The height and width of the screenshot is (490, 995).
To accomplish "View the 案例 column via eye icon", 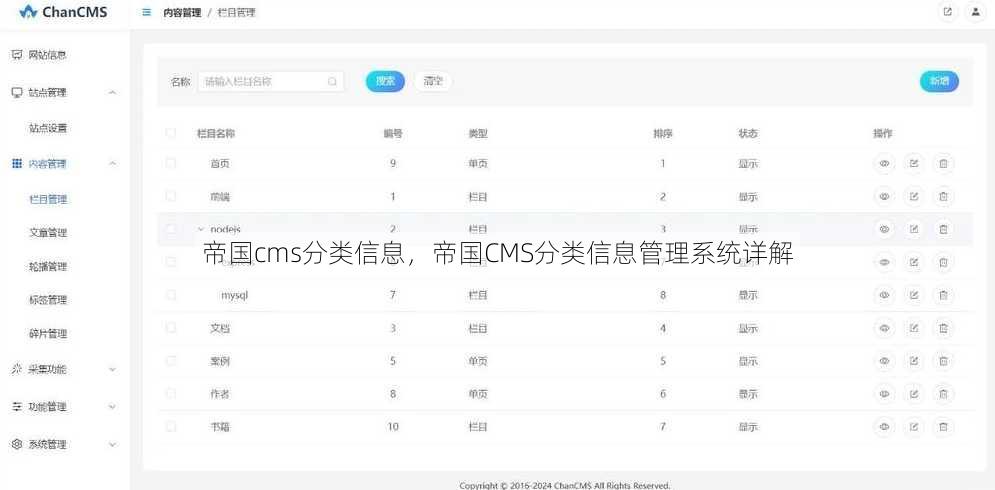I will [x=884, y=361].
